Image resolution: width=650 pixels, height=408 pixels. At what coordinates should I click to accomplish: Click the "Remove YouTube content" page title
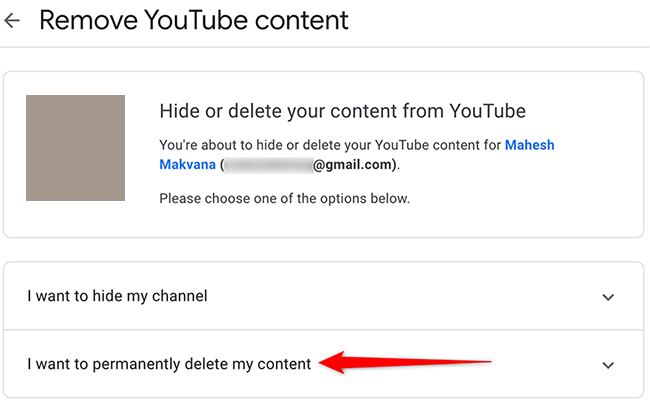pos(194,20)
